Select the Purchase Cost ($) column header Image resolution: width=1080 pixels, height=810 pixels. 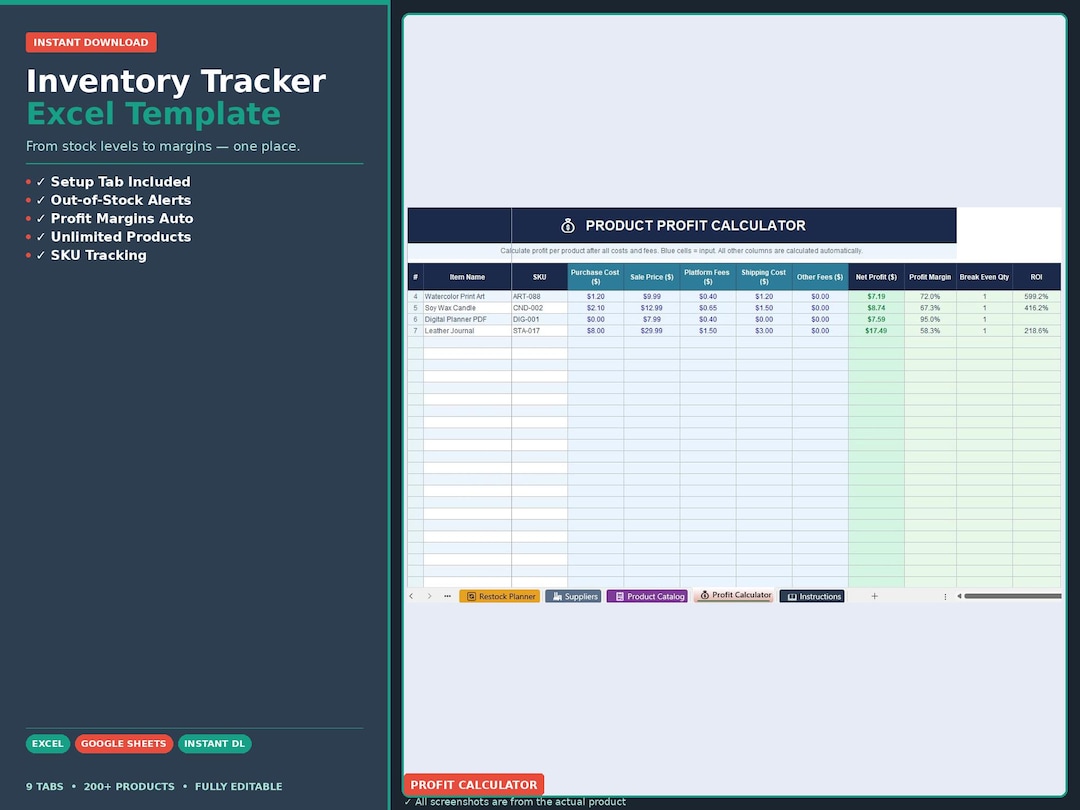(595, 277)
